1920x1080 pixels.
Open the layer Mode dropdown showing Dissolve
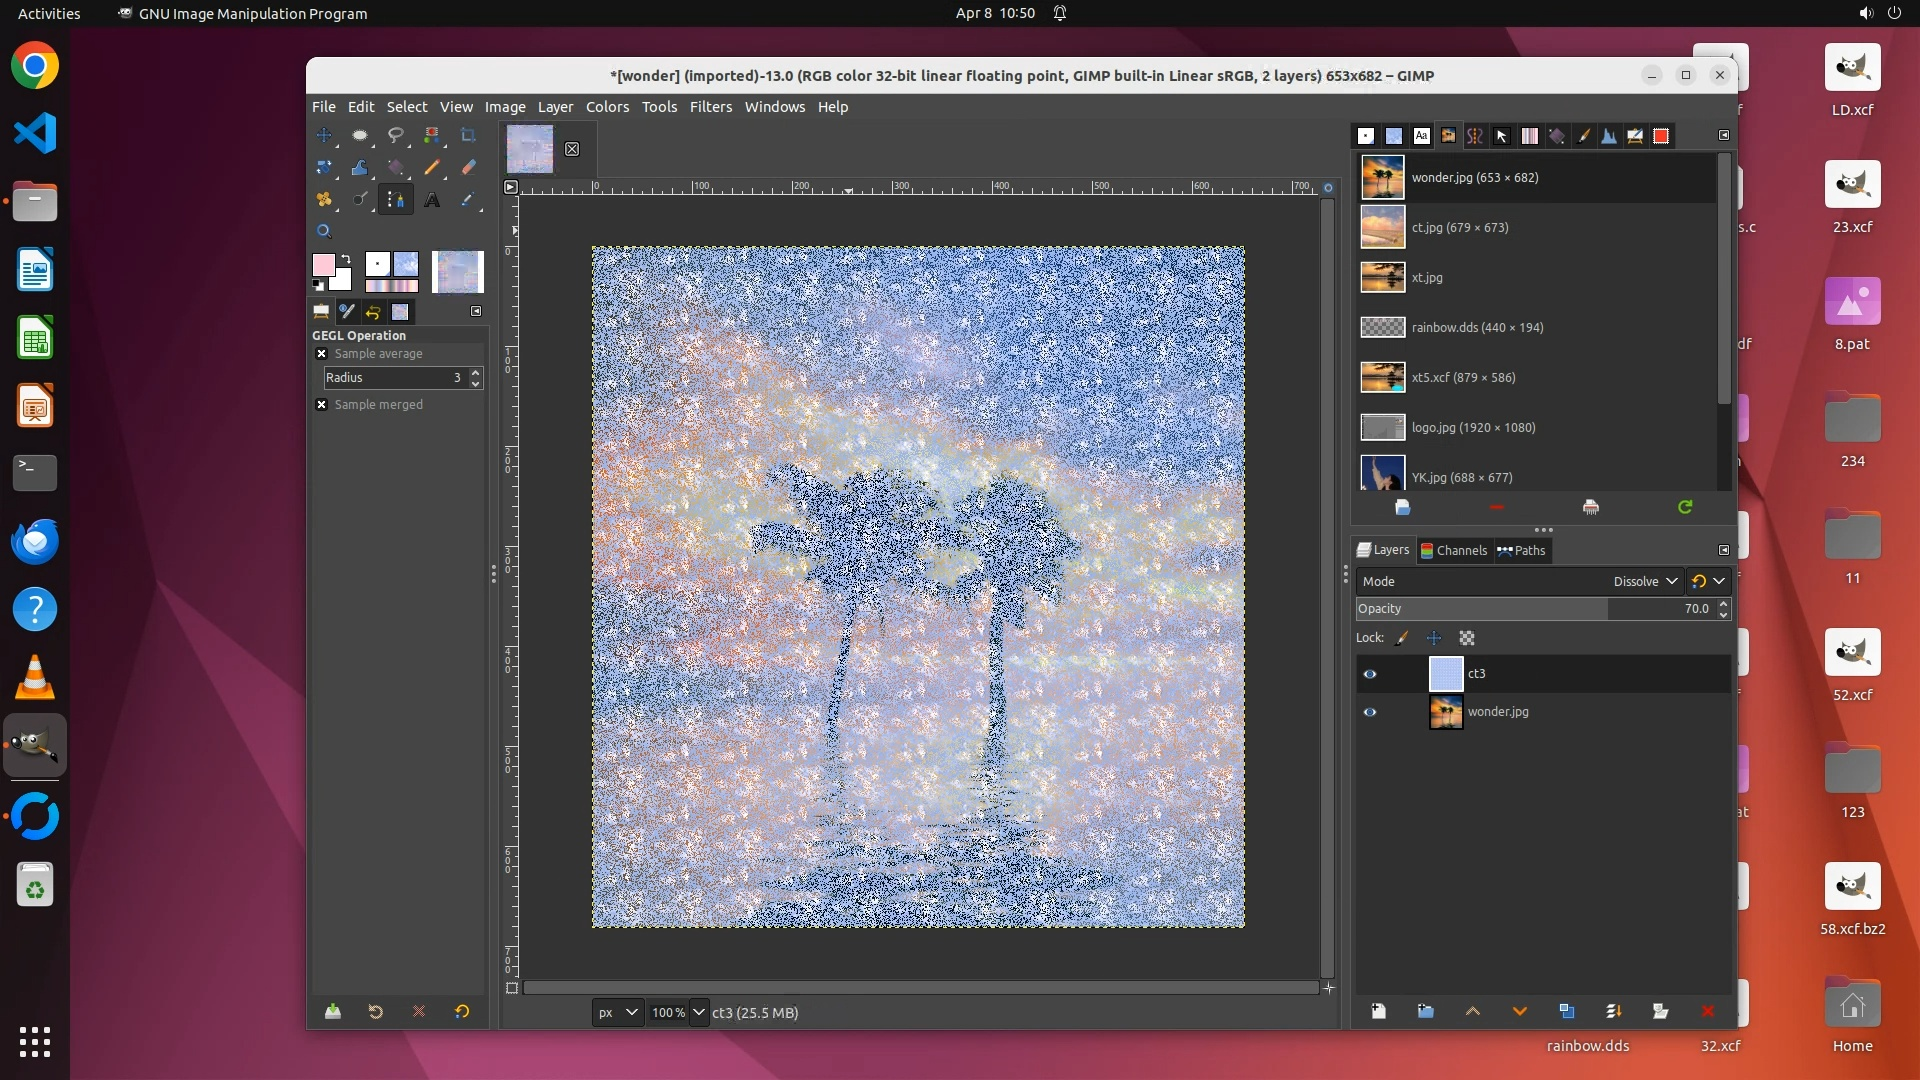[1644, 581]
